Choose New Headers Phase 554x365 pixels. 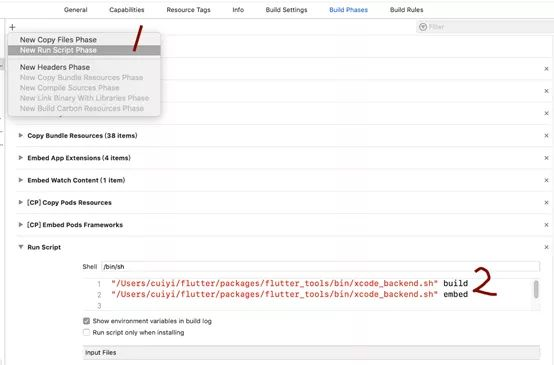[84, 67]
